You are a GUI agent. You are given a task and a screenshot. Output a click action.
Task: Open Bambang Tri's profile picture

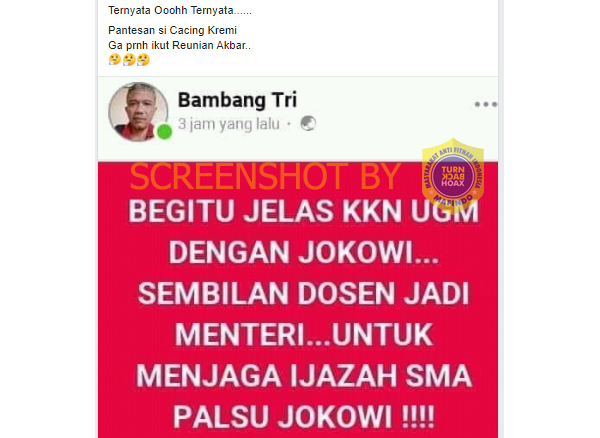tap(138, 112)
